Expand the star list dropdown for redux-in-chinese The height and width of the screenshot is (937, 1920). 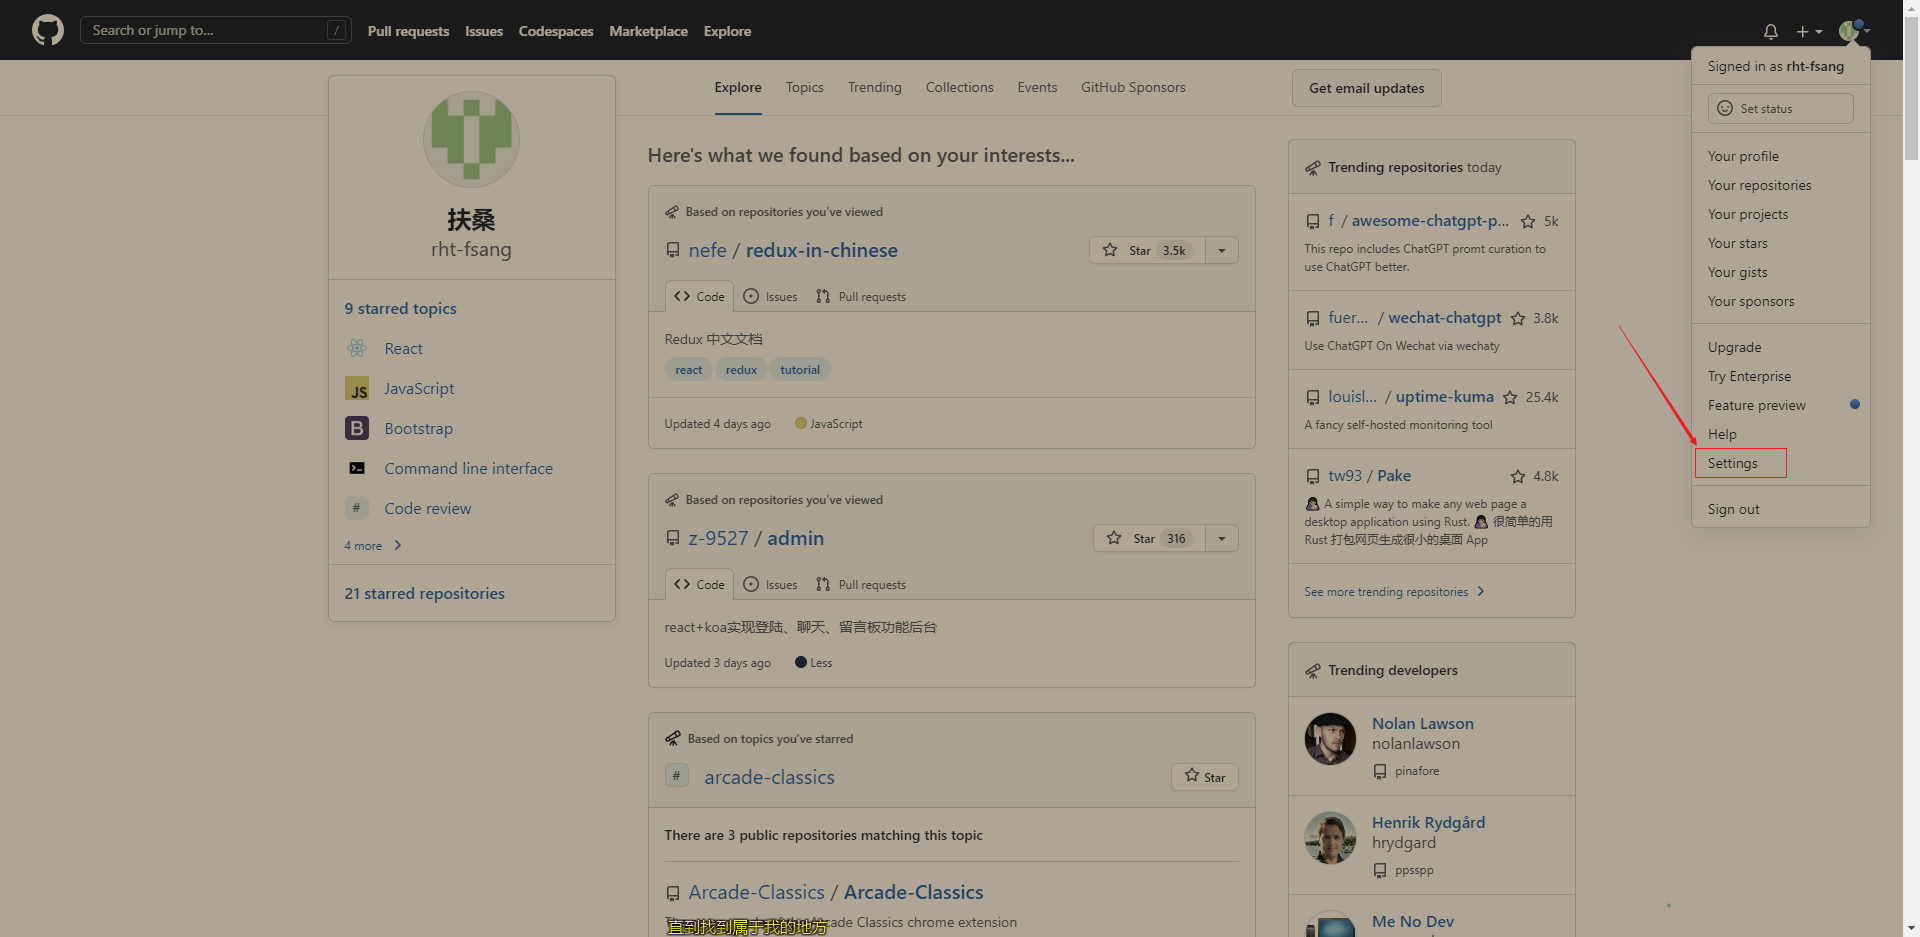tap(1222, 250)
